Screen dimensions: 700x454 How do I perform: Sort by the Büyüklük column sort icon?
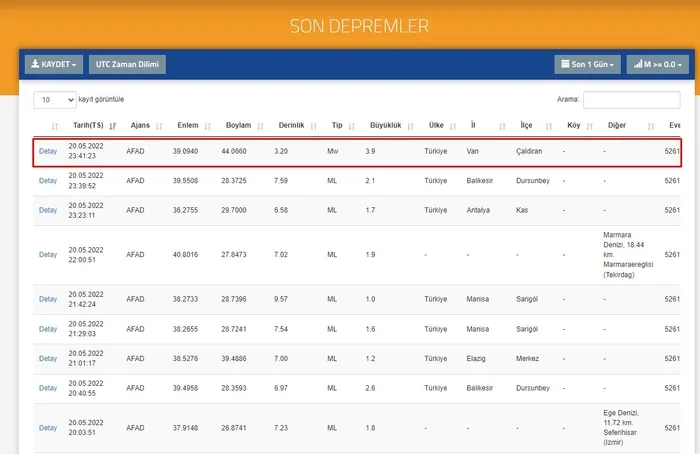[x=411, y=126]
